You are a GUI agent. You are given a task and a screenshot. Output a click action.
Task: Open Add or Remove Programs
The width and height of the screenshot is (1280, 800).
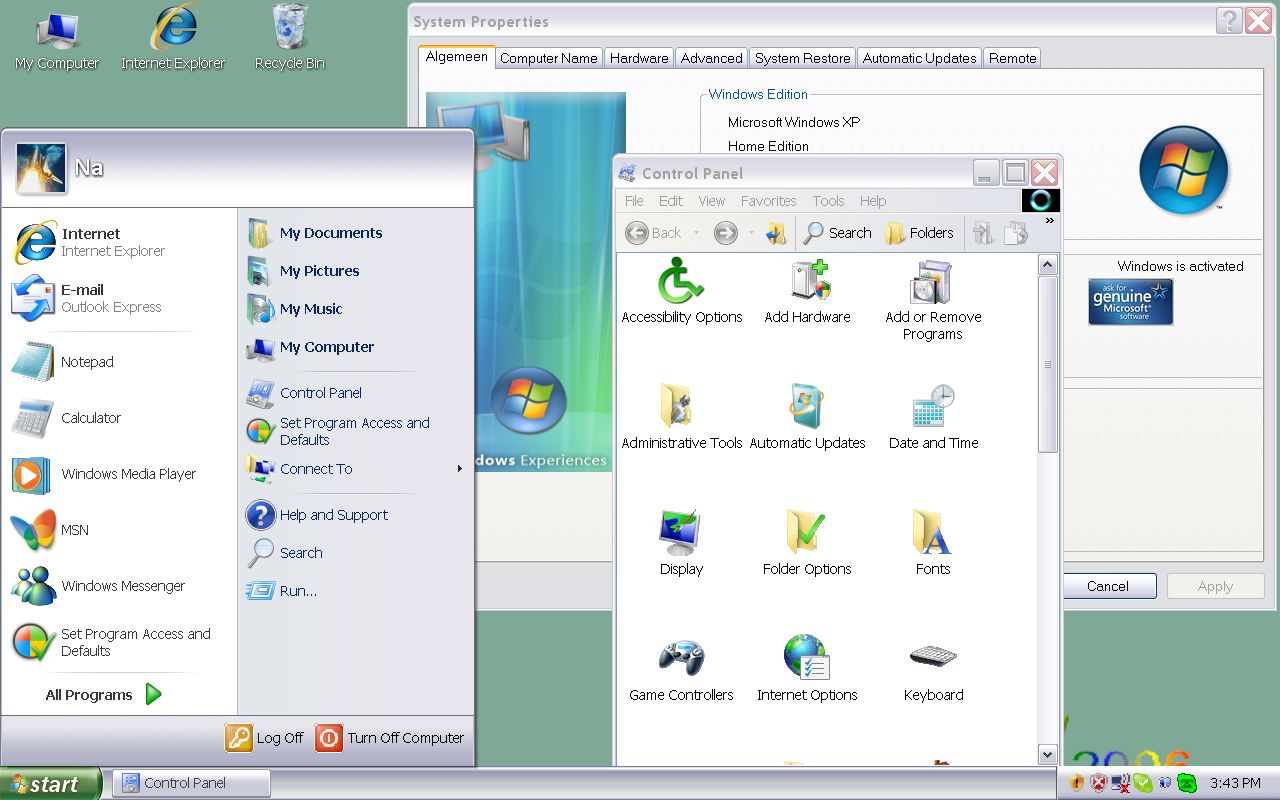pyautogui.click(x=933, y=300)
